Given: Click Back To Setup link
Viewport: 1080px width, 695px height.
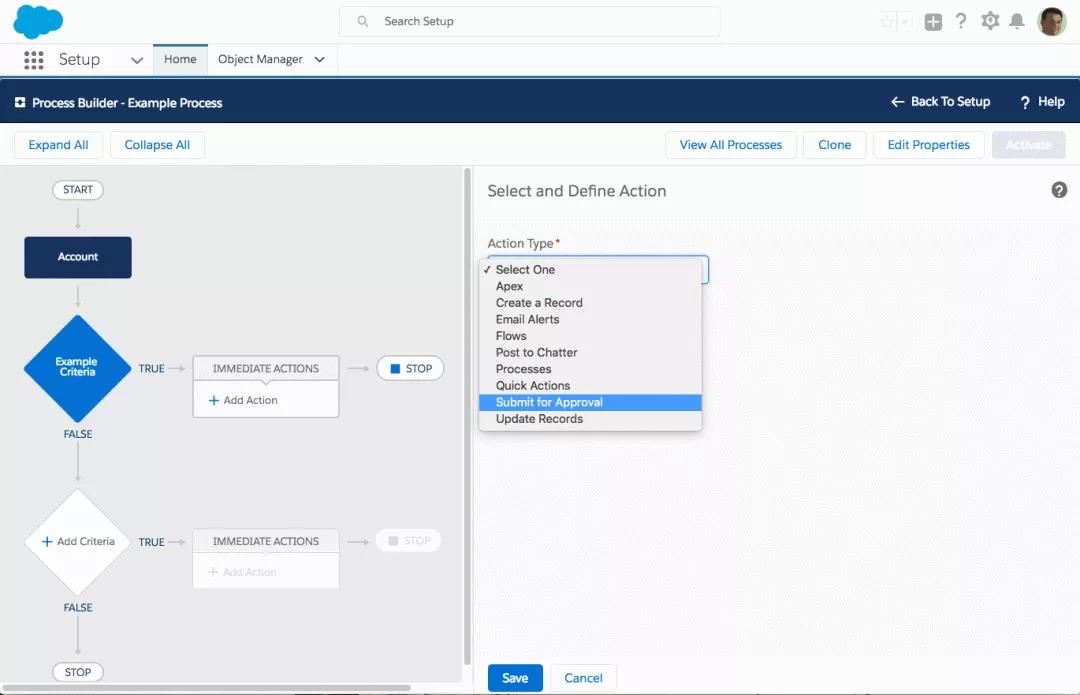Looking at the screenshot, I should (x=940, y=102).
